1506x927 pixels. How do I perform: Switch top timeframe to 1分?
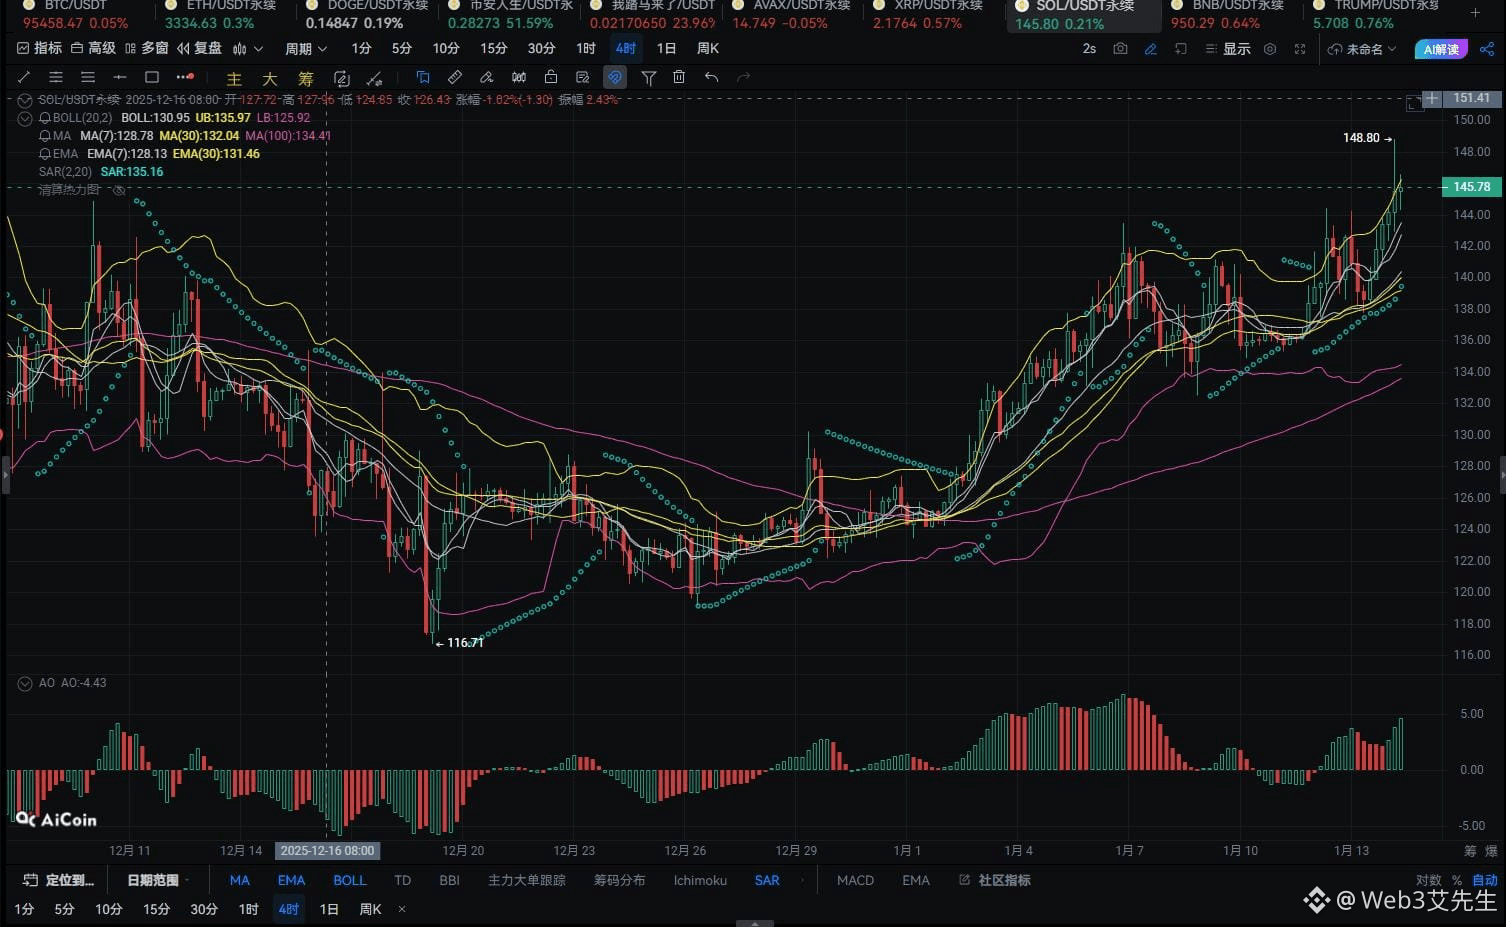pos(361,48)
